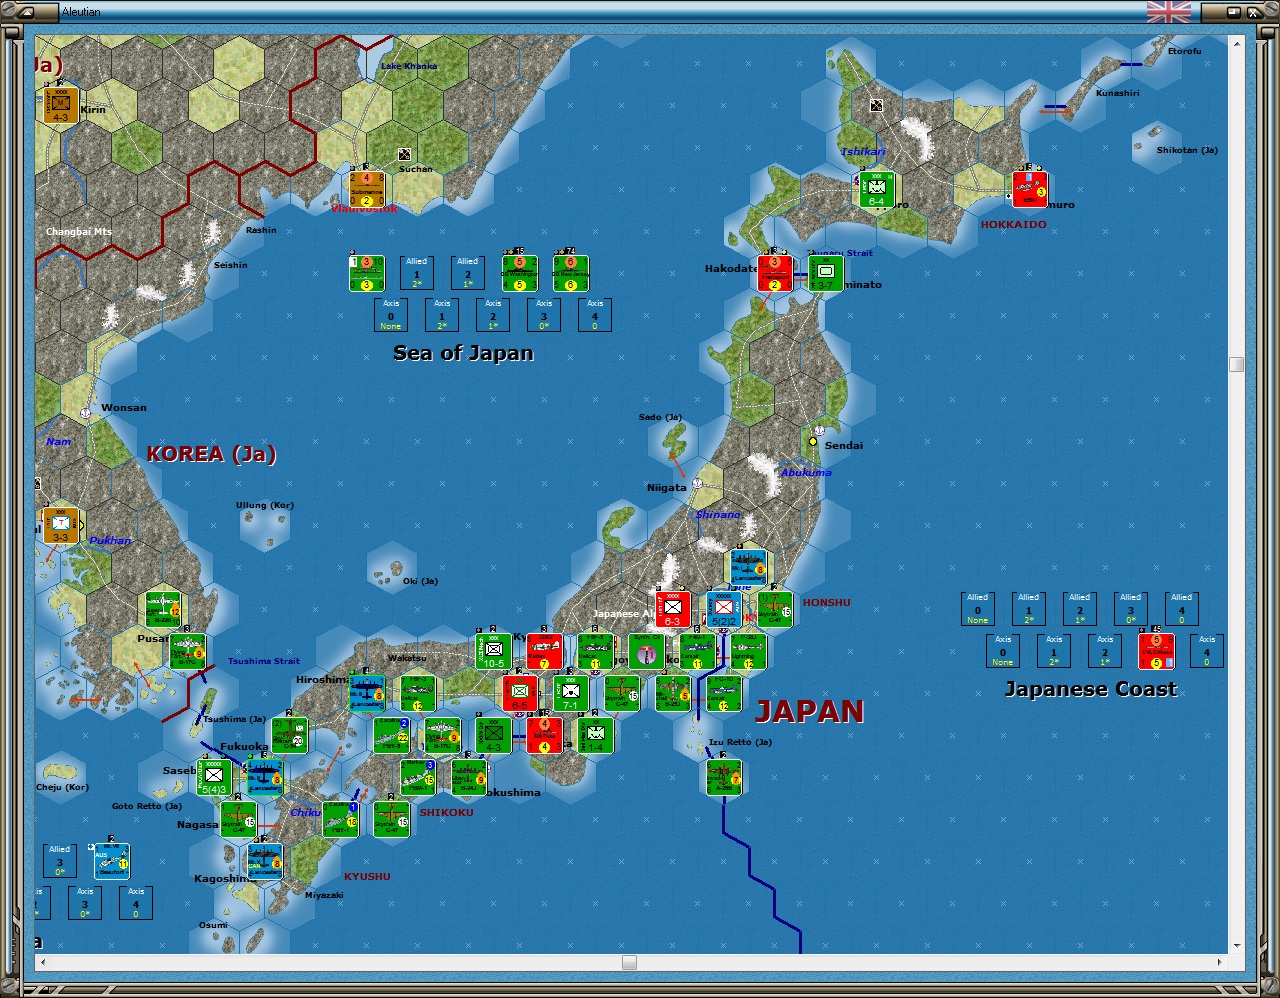Select the BB New Jersey battleship counter
Screen dimensions: 1280x998
(570, 273)
